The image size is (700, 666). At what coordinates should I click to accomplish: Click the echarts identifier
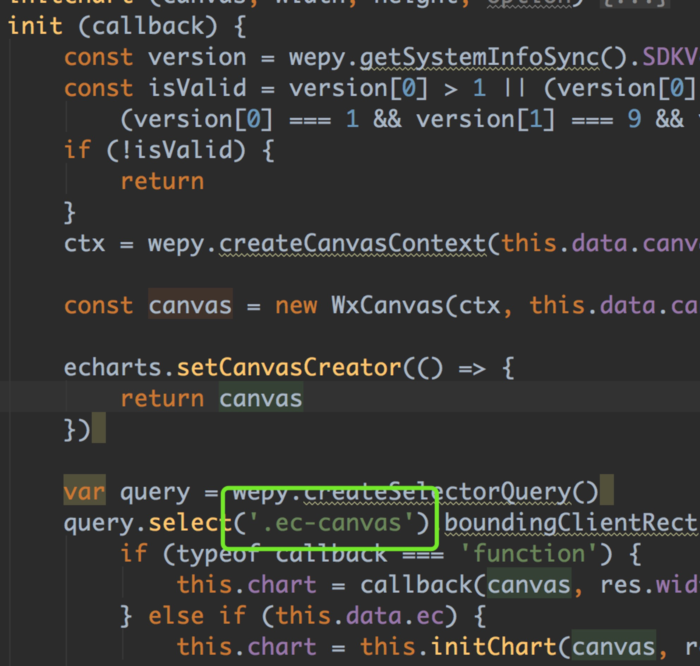112,367
